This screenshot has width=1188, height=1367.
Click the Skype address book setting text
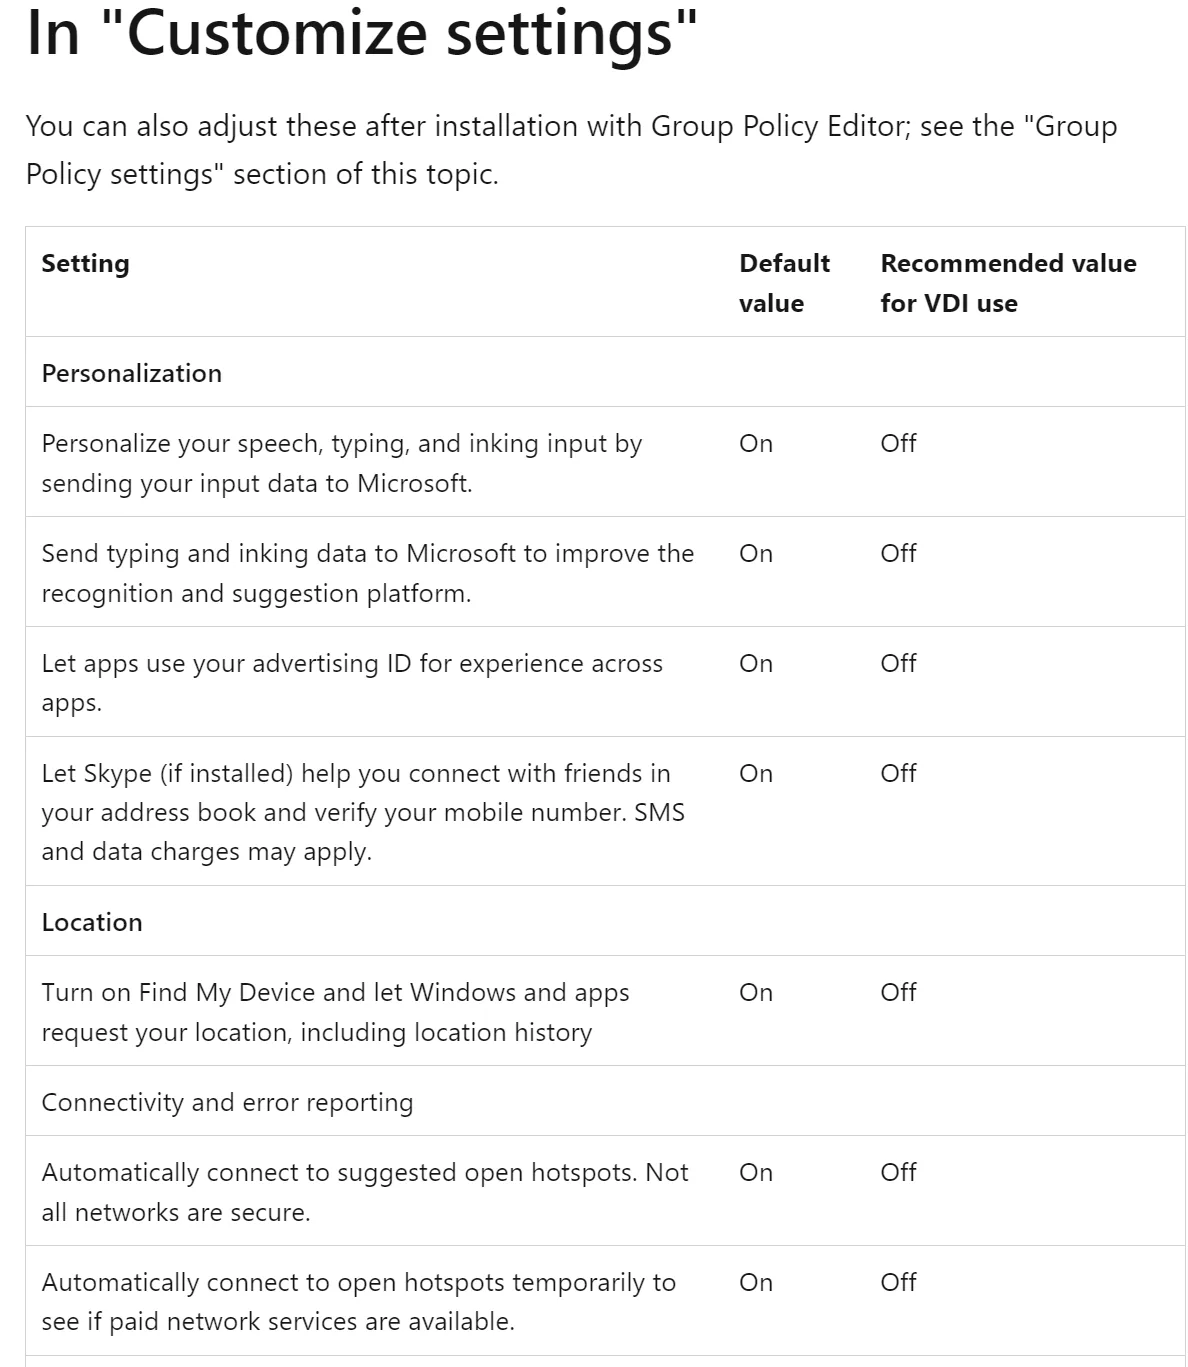click(x=363, y=812)
